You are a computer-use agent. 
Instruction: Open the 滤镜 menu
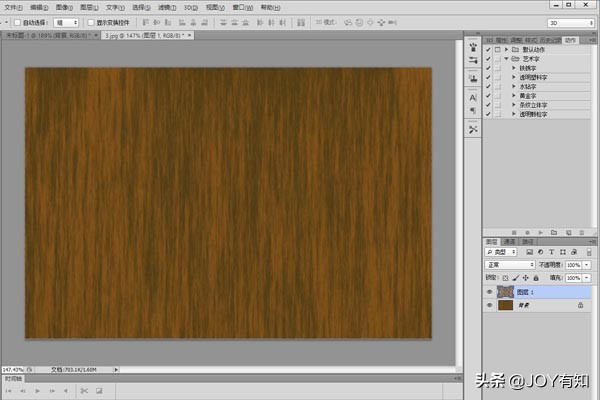tap(166, 6)
